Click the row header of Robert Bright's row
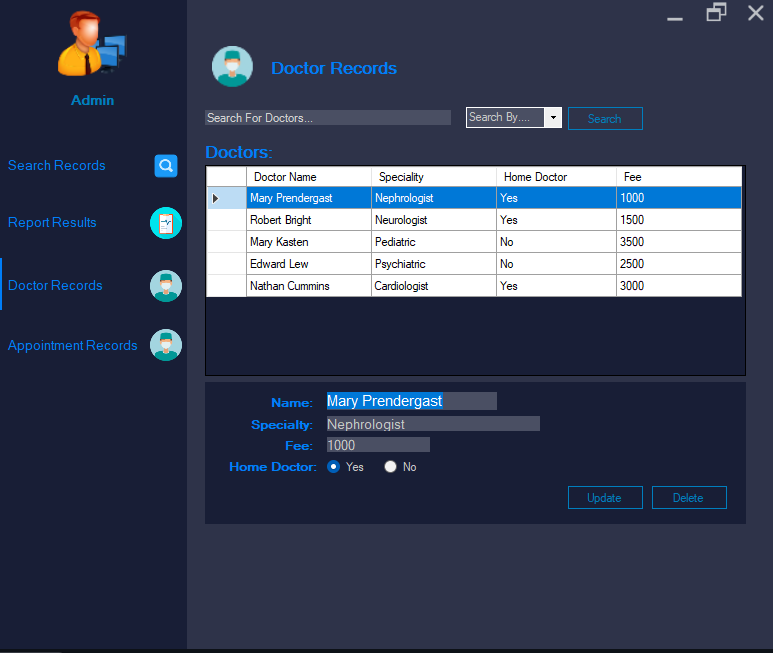 (x=226, y=220)
